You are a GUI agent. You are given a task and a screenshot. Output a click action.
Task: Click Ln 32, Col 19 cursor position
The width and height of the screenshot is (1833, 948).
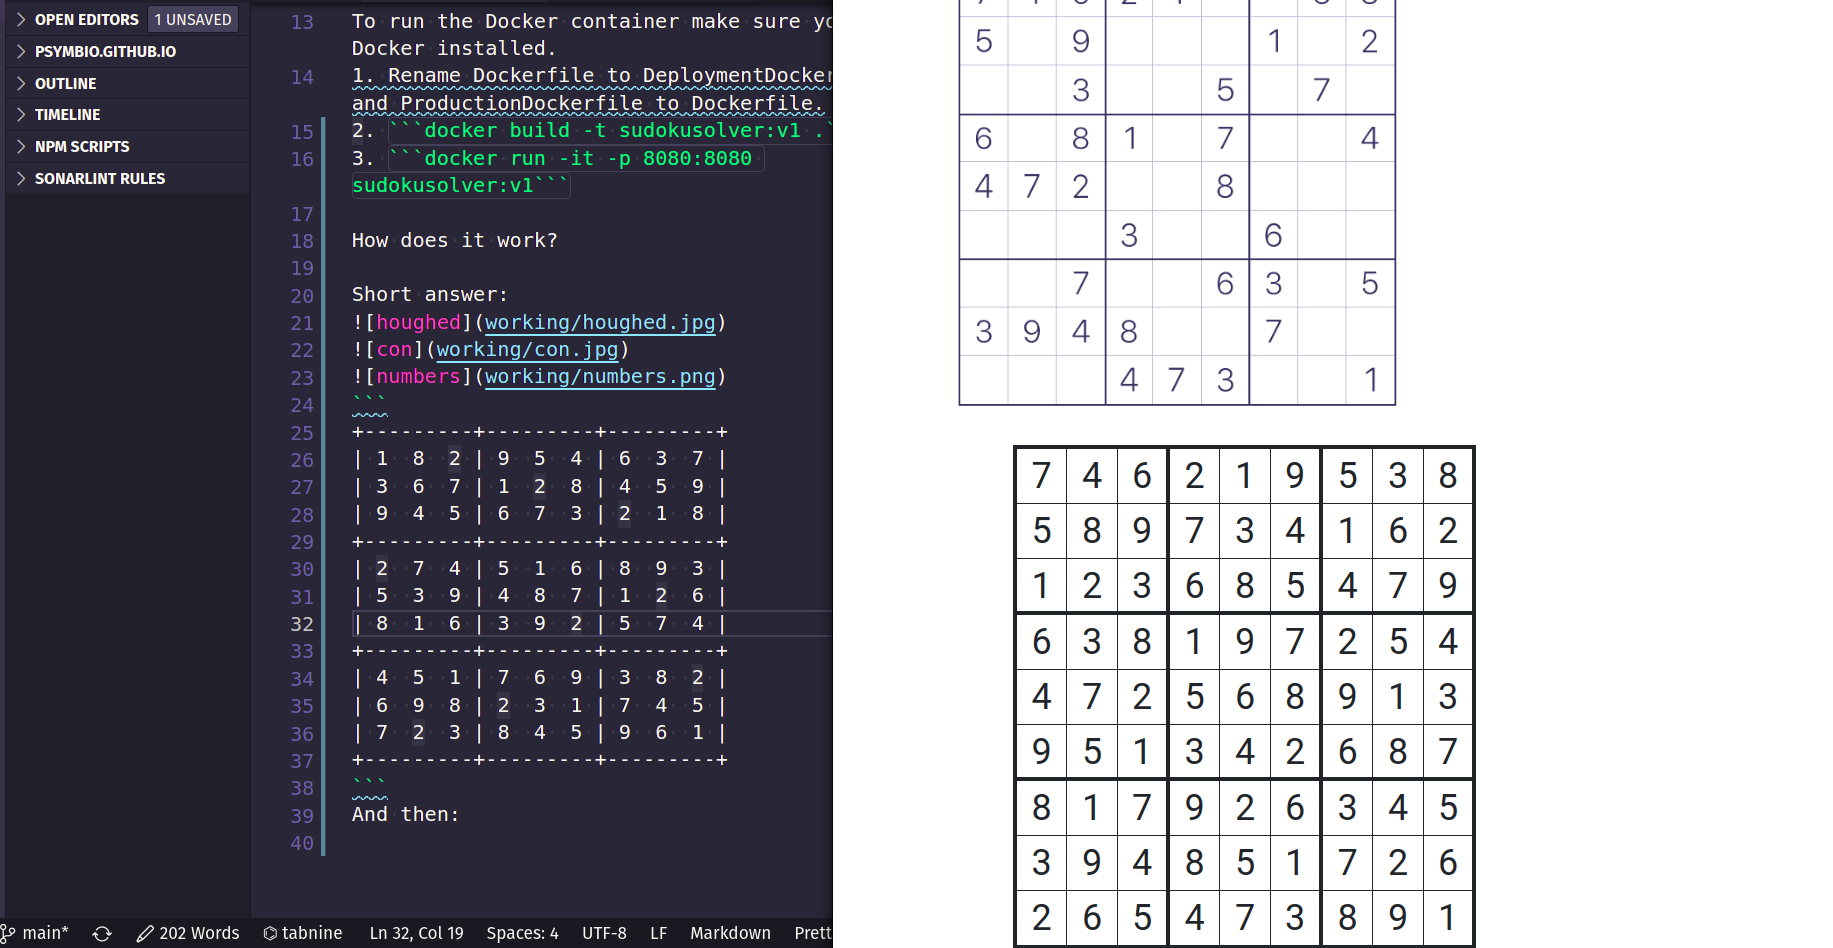[417, 933]
